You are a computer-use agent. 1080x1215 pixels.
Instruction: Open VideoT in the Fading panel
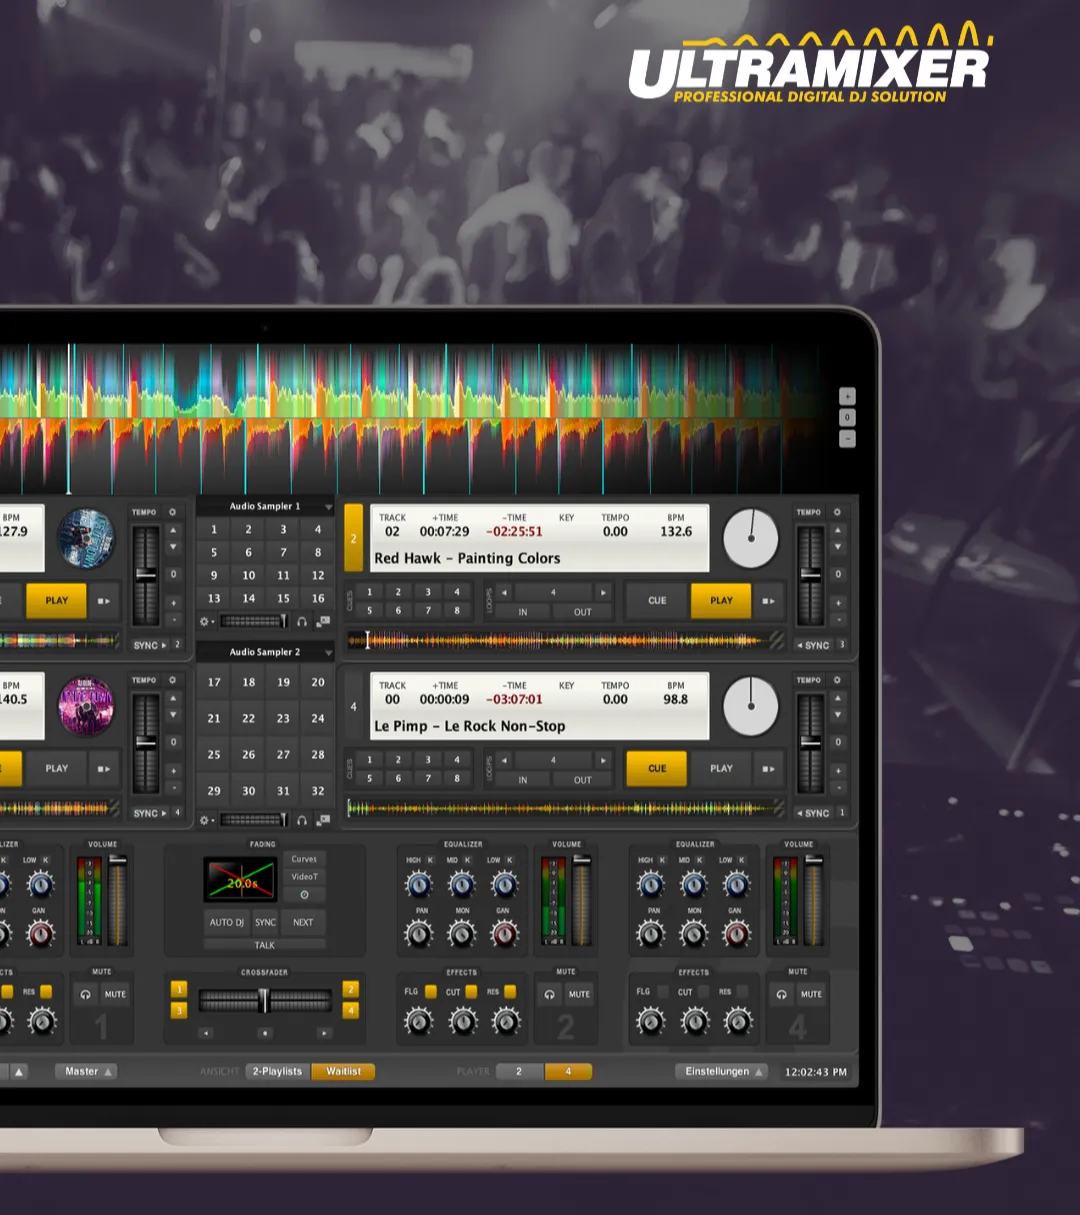click(x=304, y=877)
